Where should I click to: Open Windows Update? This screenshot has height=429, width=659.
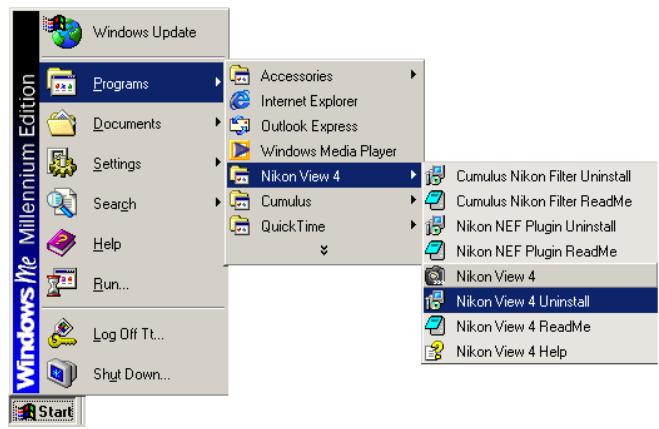[134, 32]
